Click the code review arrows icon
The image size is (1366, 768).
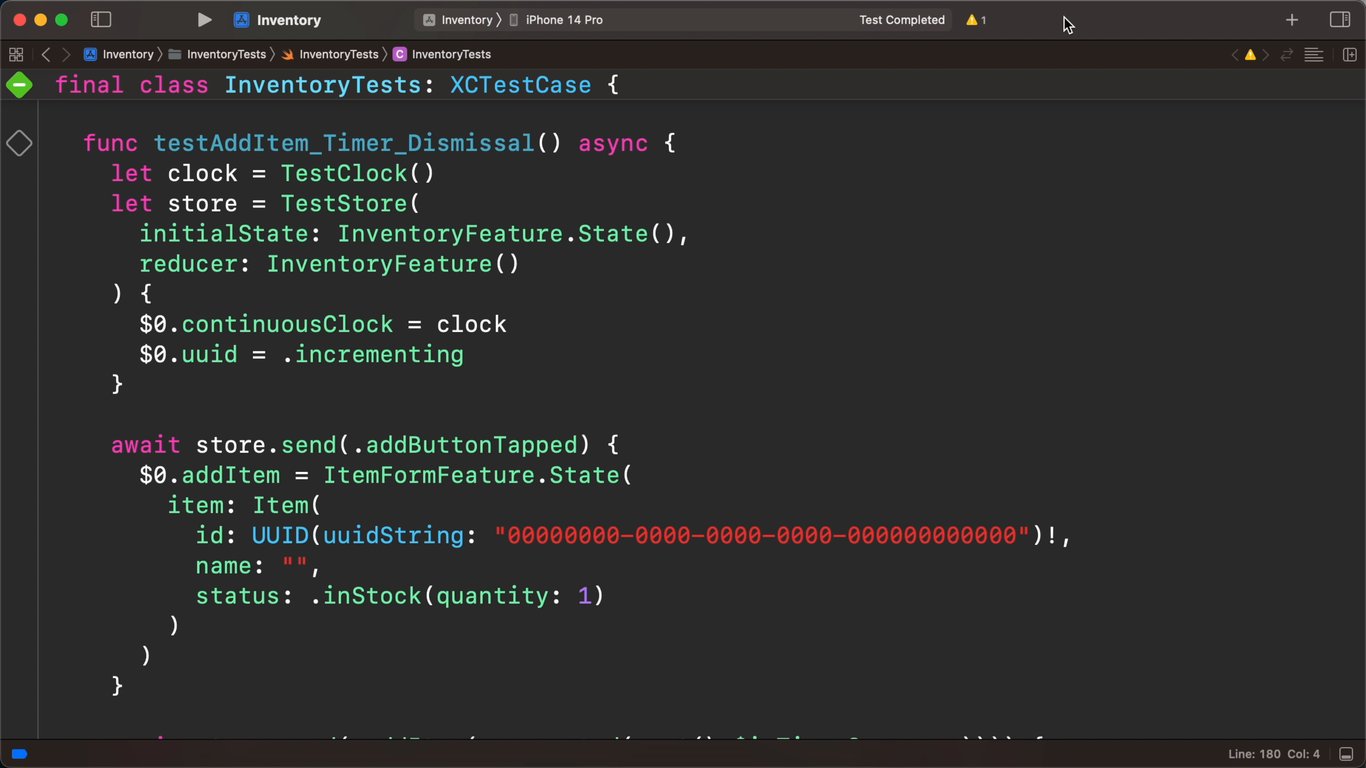tap(1288, 55)
